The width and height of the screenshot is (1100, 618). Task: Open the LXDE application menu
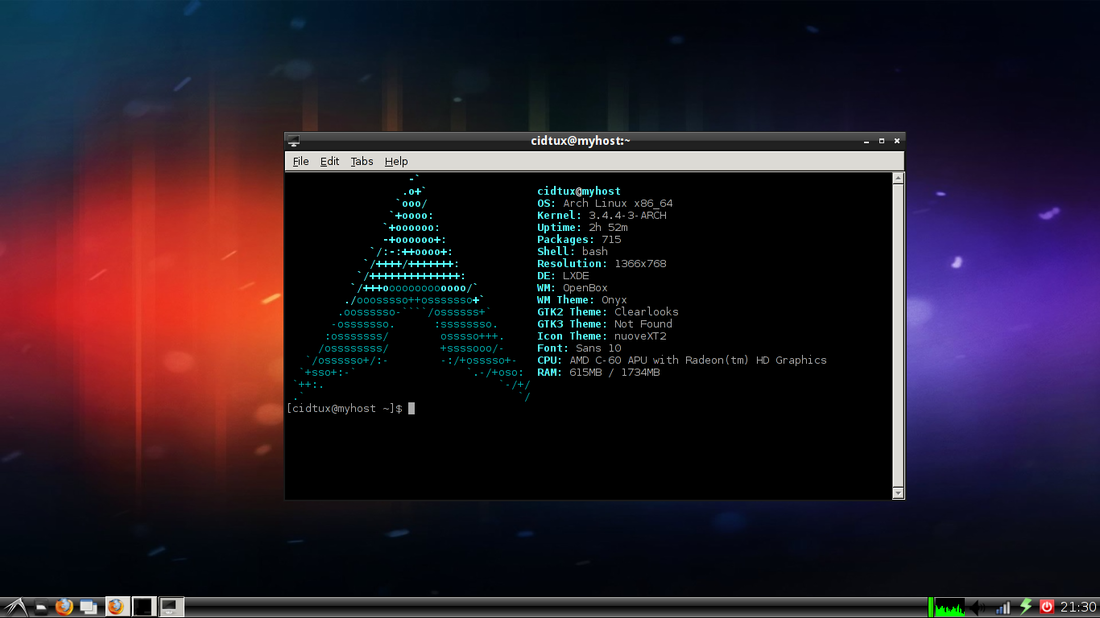pos(14,606)
